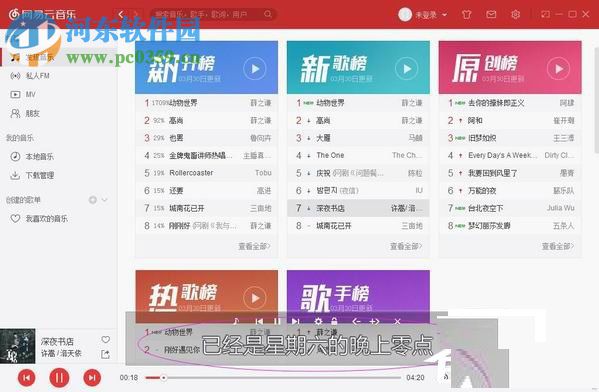Select 深夜书店 in 新歌榜

pyautogui.click(x=358, y=208)
